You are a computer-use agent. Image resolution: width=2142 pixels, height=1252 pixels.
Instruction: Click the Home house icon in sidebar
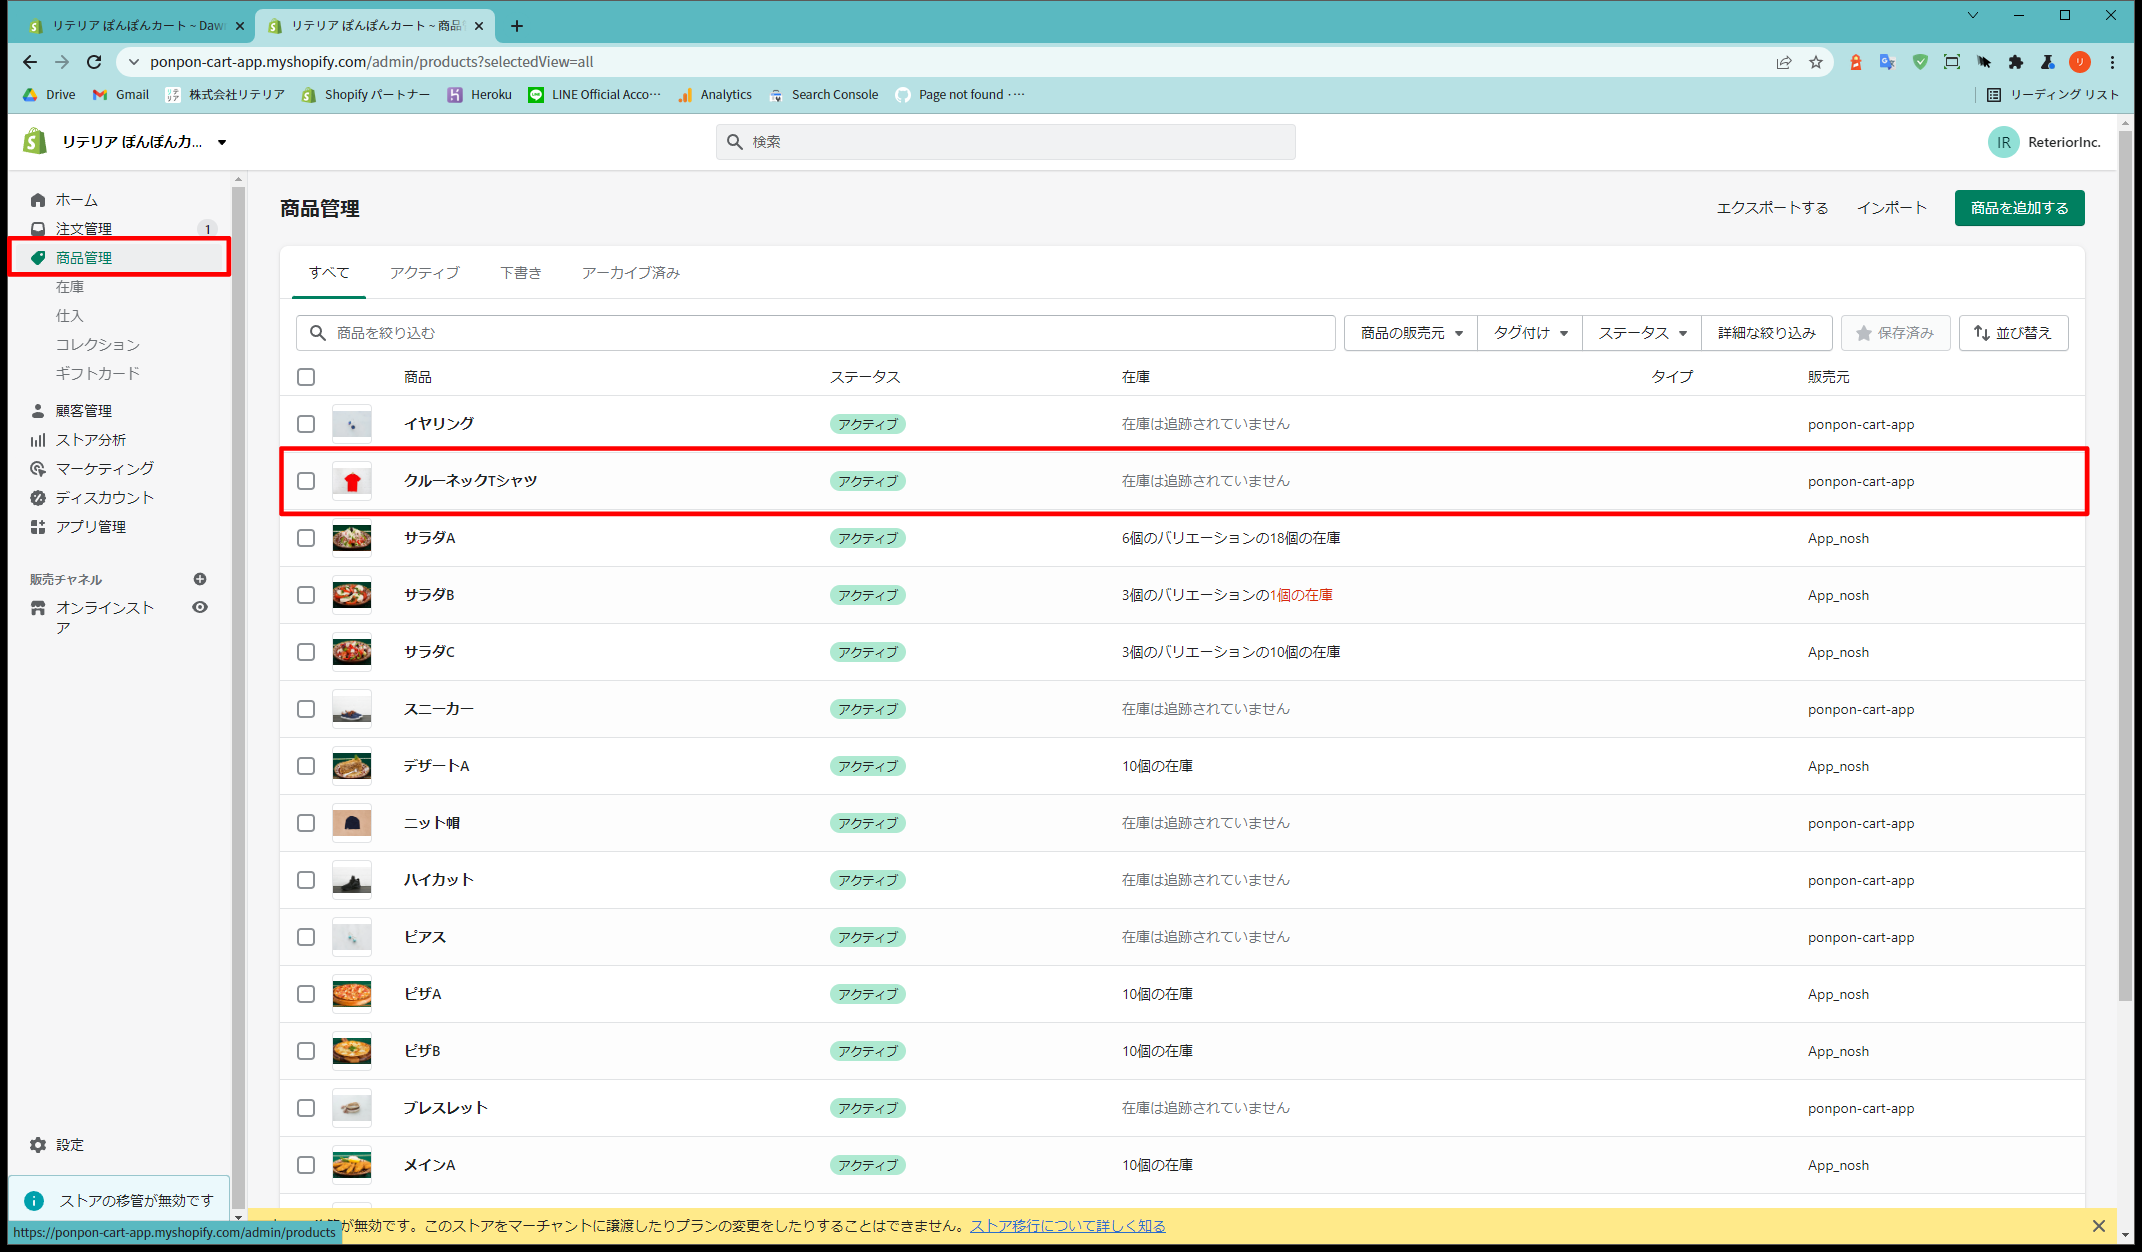click(38, 200)
